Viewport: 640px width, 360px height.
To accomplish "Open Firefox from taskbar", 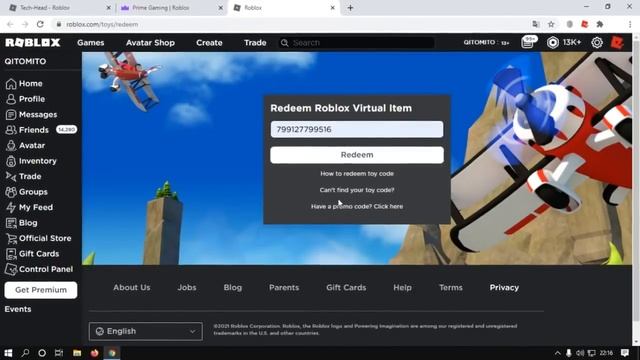I will tap(94, 353).
